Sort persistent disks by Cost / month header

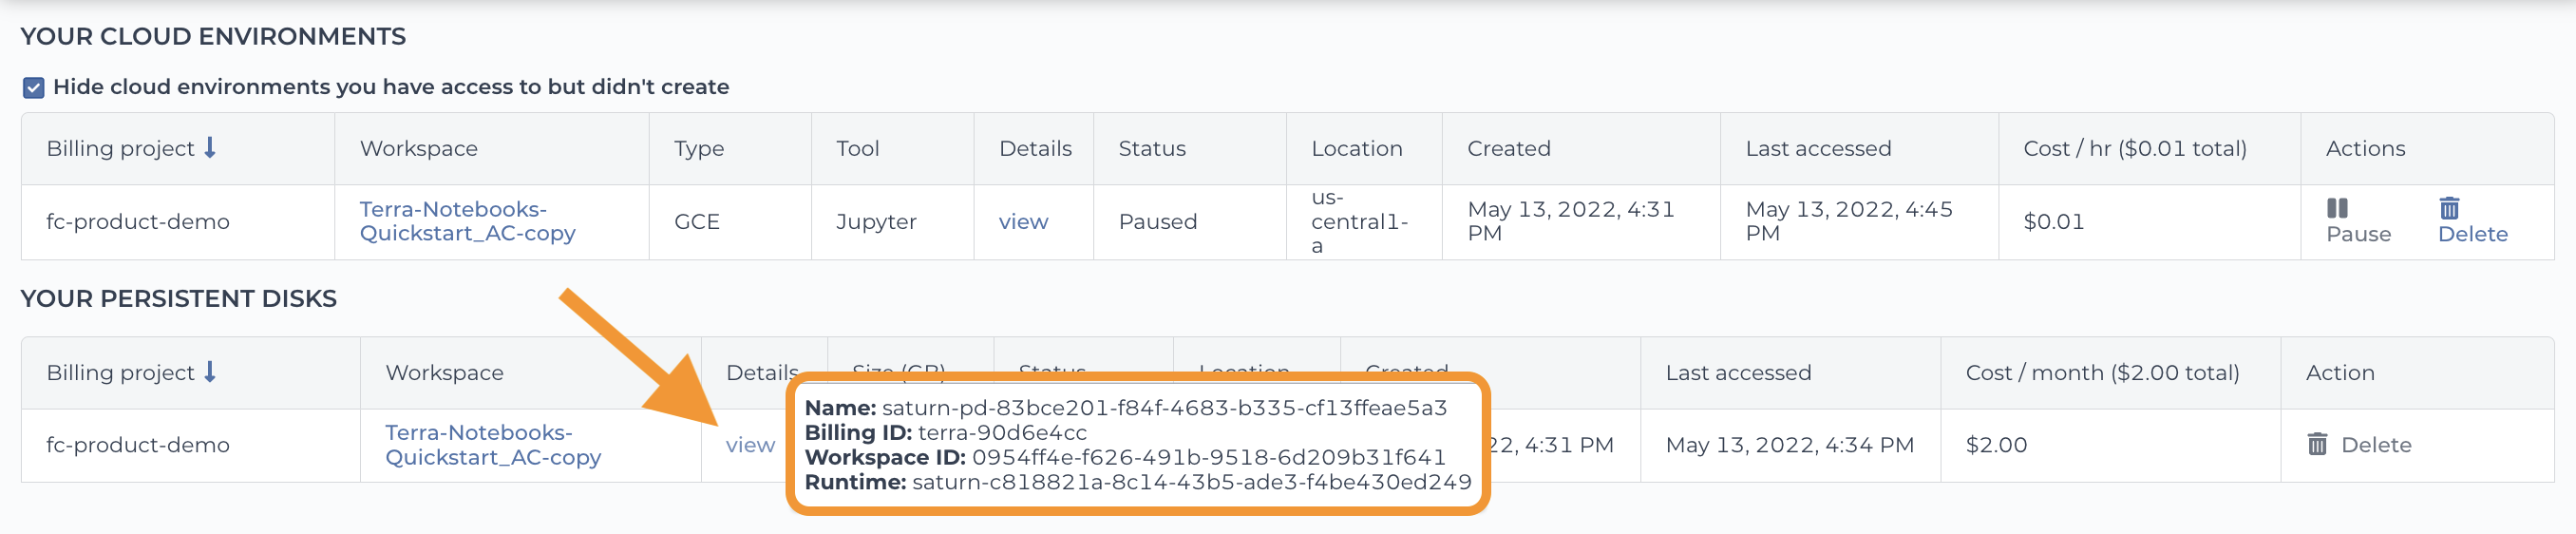(x=2102, y=372)
